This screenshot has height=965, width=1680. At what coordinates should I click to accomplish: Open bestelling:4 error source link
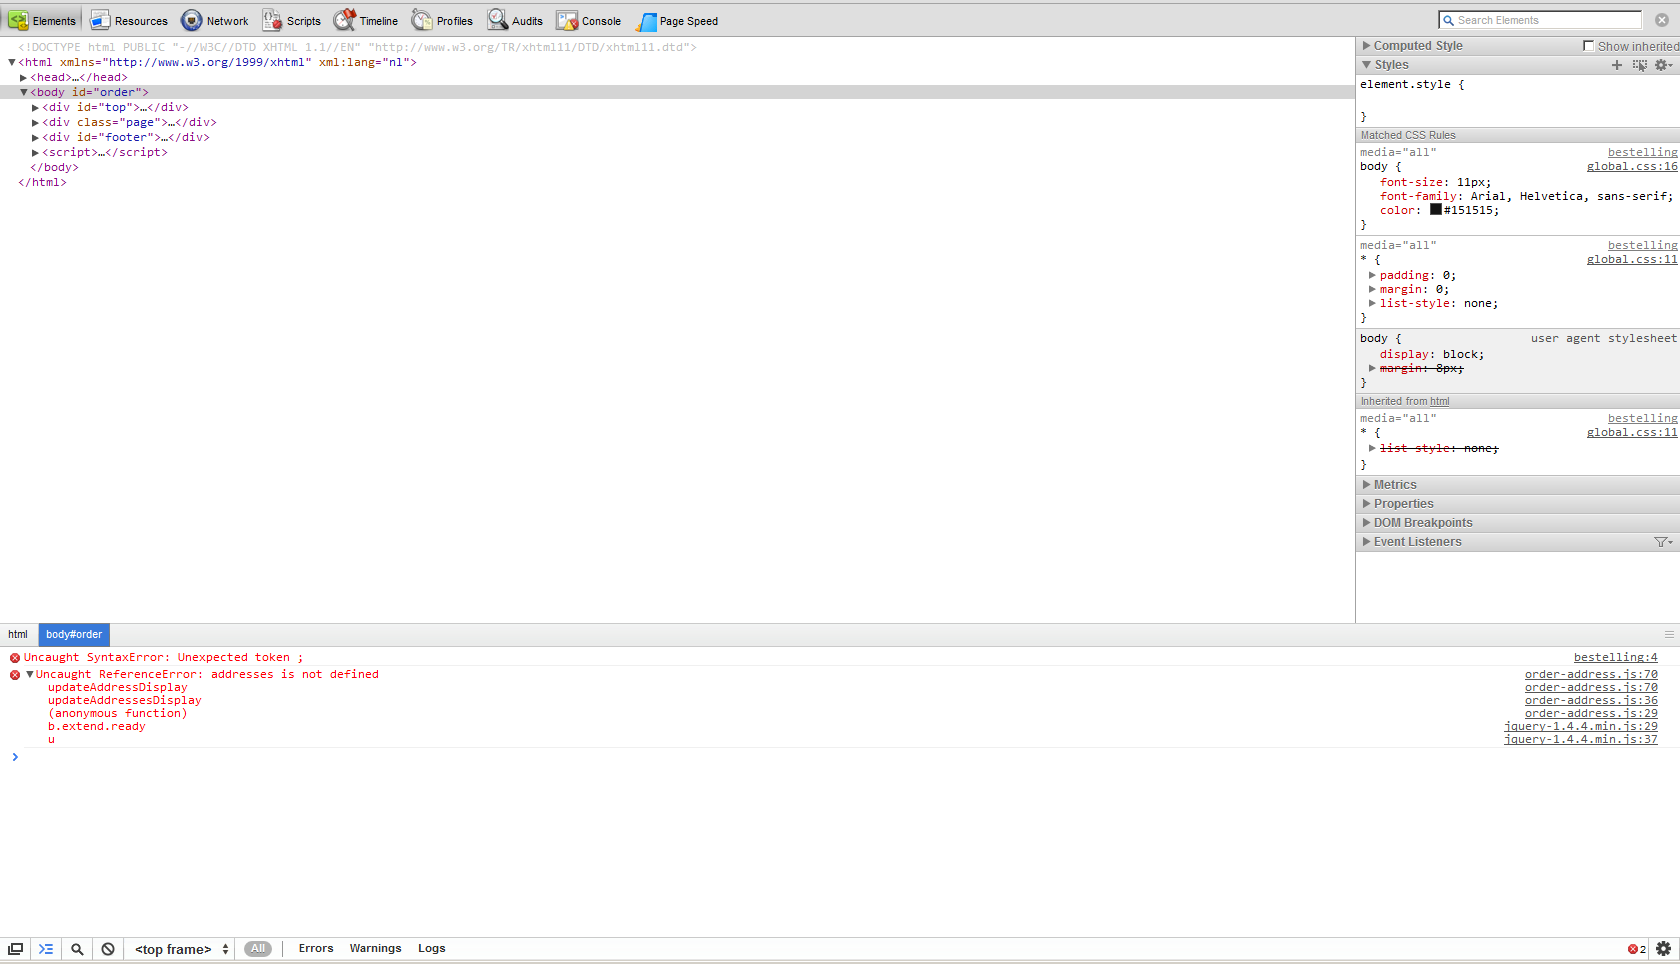click(x=1615, y=658)
